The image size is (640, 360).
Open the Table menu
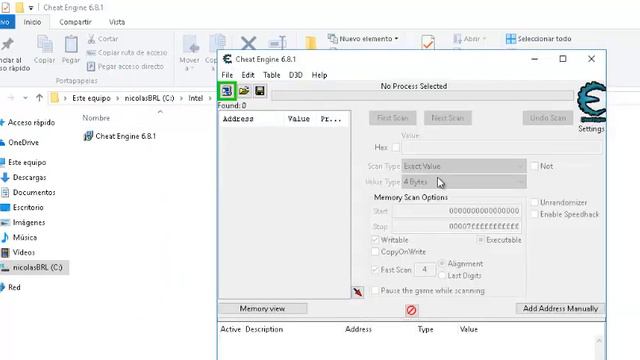(x=271, y=75)
